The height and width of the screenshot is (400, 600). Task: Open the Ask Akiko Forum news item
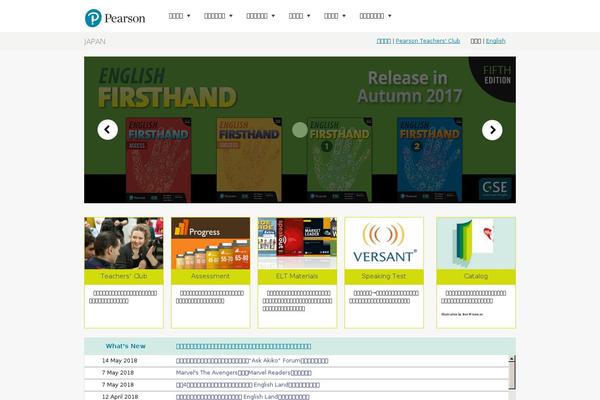coord(252,361)
